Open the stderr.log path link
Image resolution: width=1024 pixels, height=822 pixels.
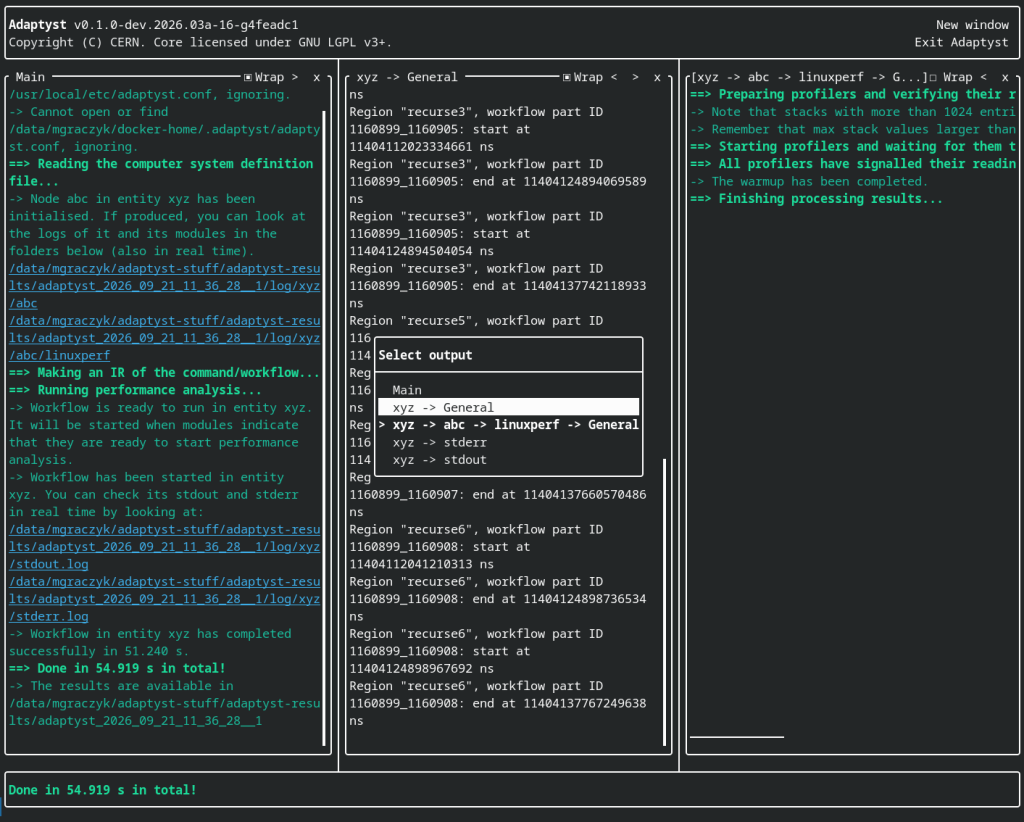click(165, 599)
